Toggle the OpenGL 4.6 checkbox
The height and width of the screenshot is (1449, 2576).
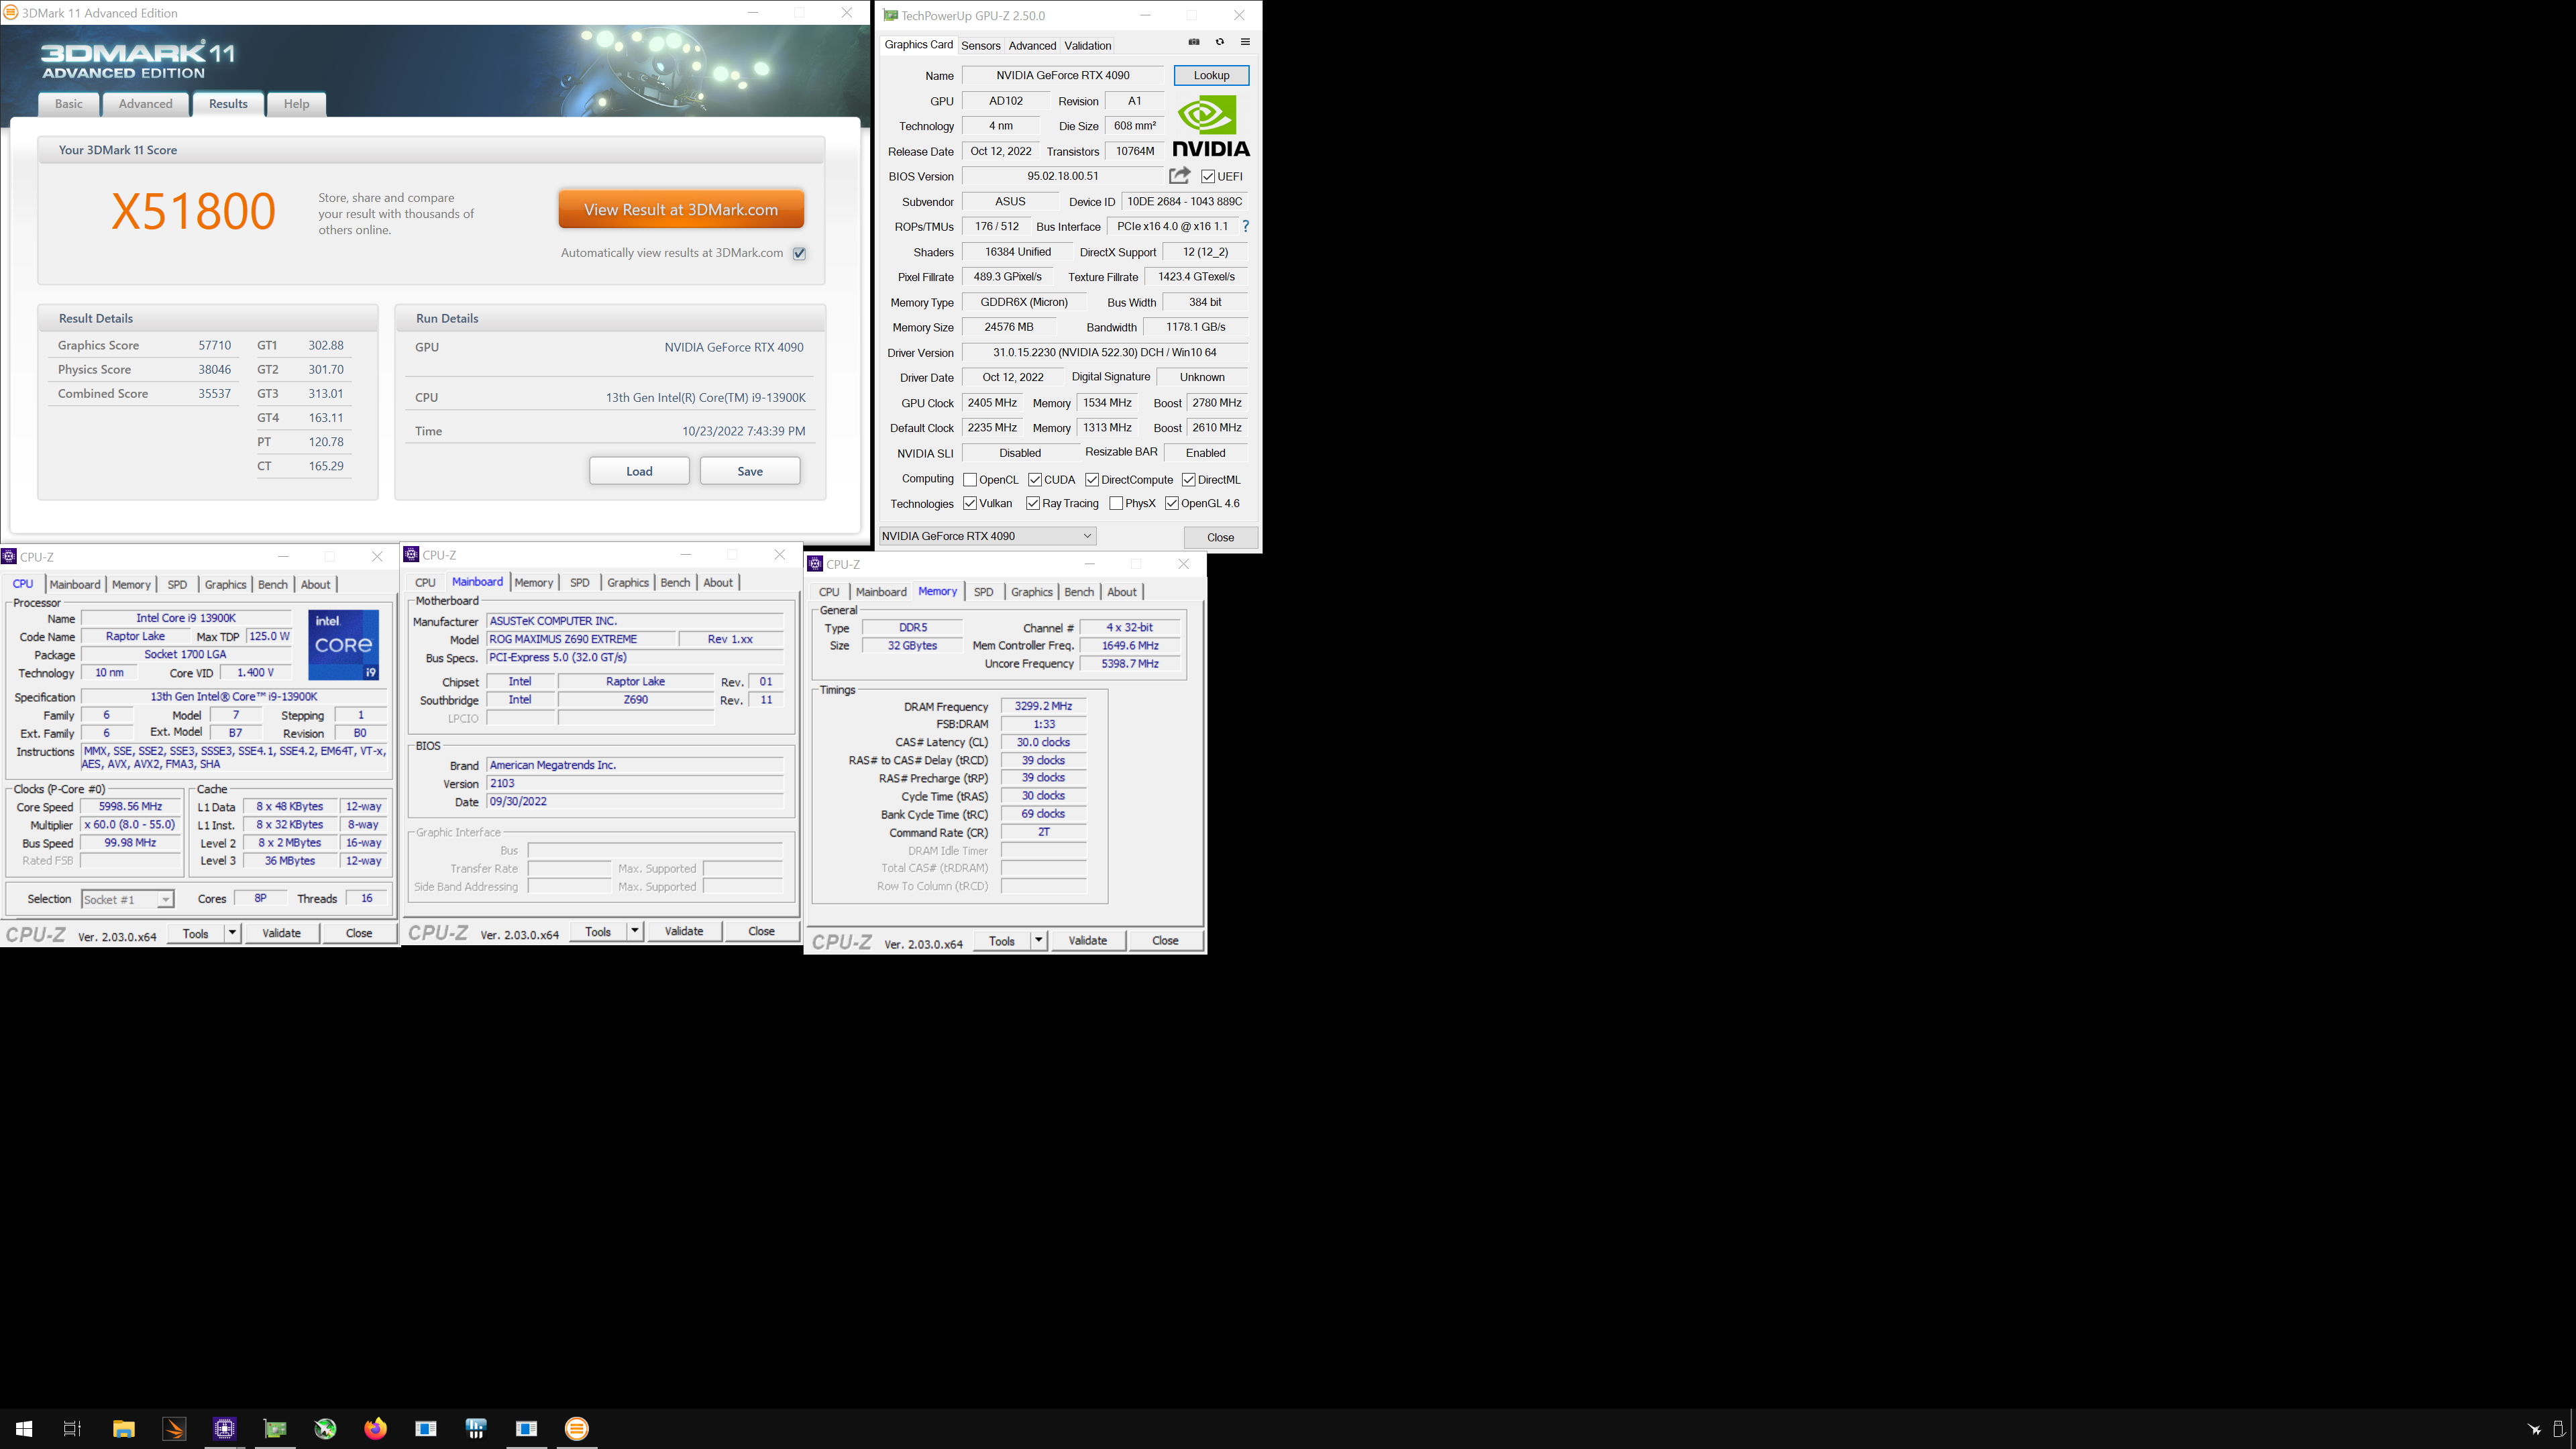[1172, 503]
